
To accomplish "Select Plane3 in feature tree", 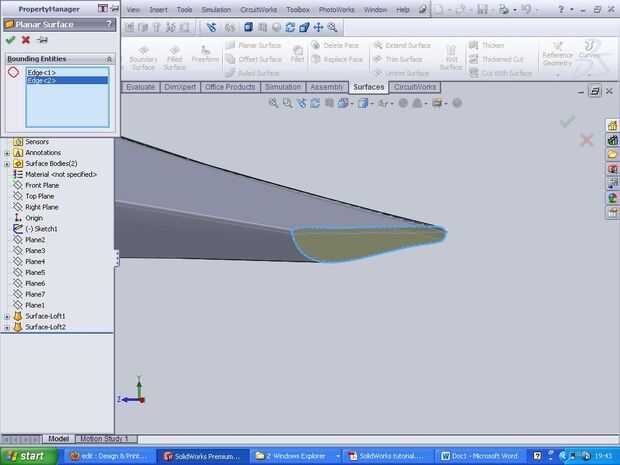I will [35, 251].
